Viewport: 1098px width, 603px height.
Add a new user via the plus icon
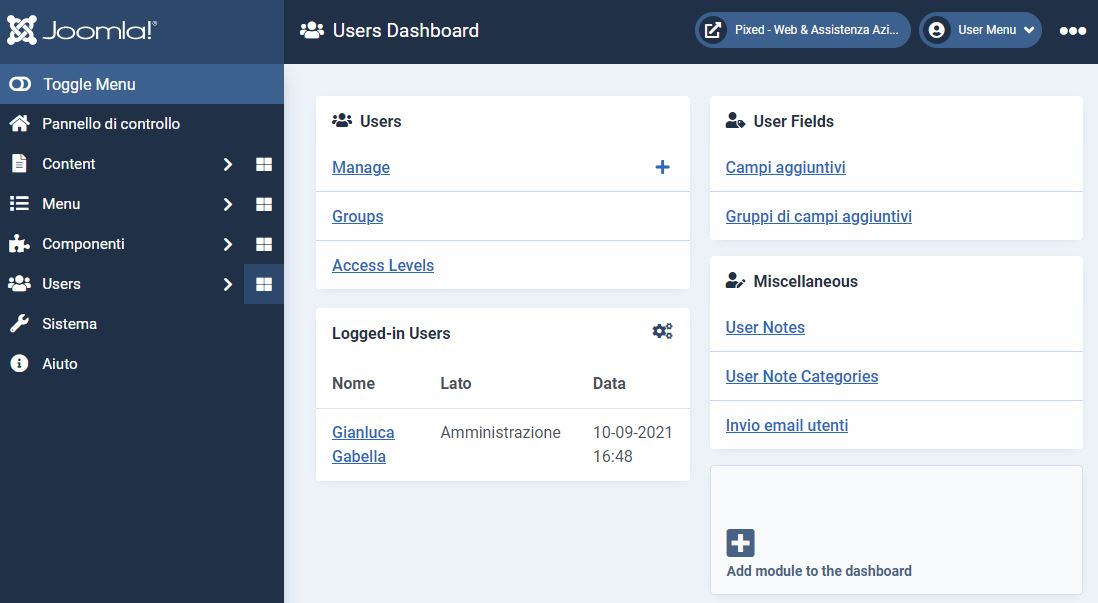coord(662,167)
